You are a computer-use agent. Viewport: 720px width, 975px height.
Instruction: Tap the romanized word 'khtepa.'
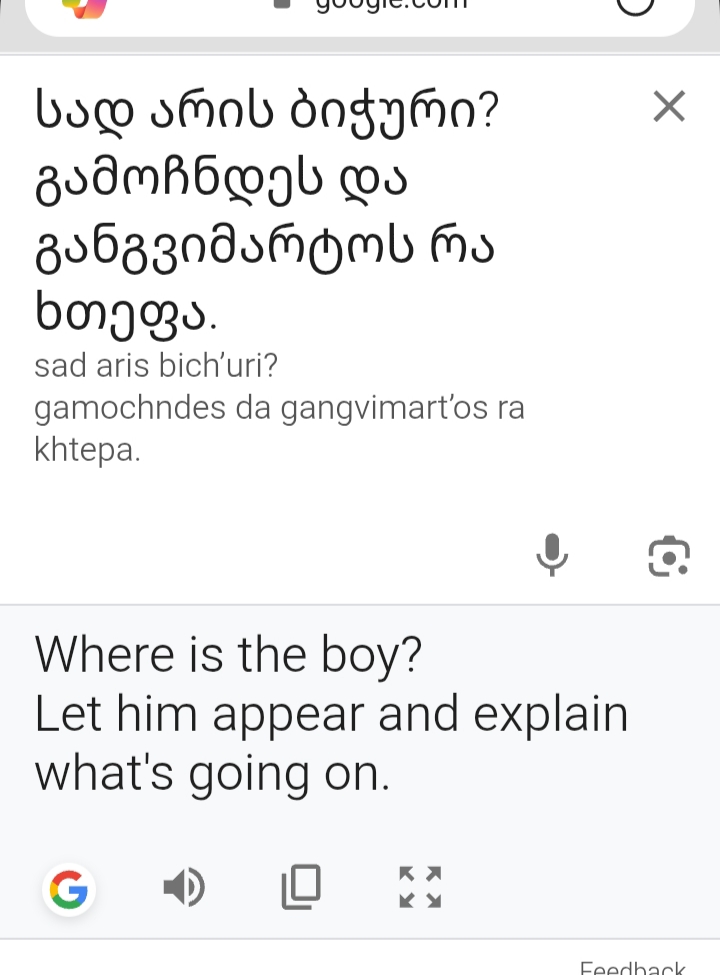(88, 450)
